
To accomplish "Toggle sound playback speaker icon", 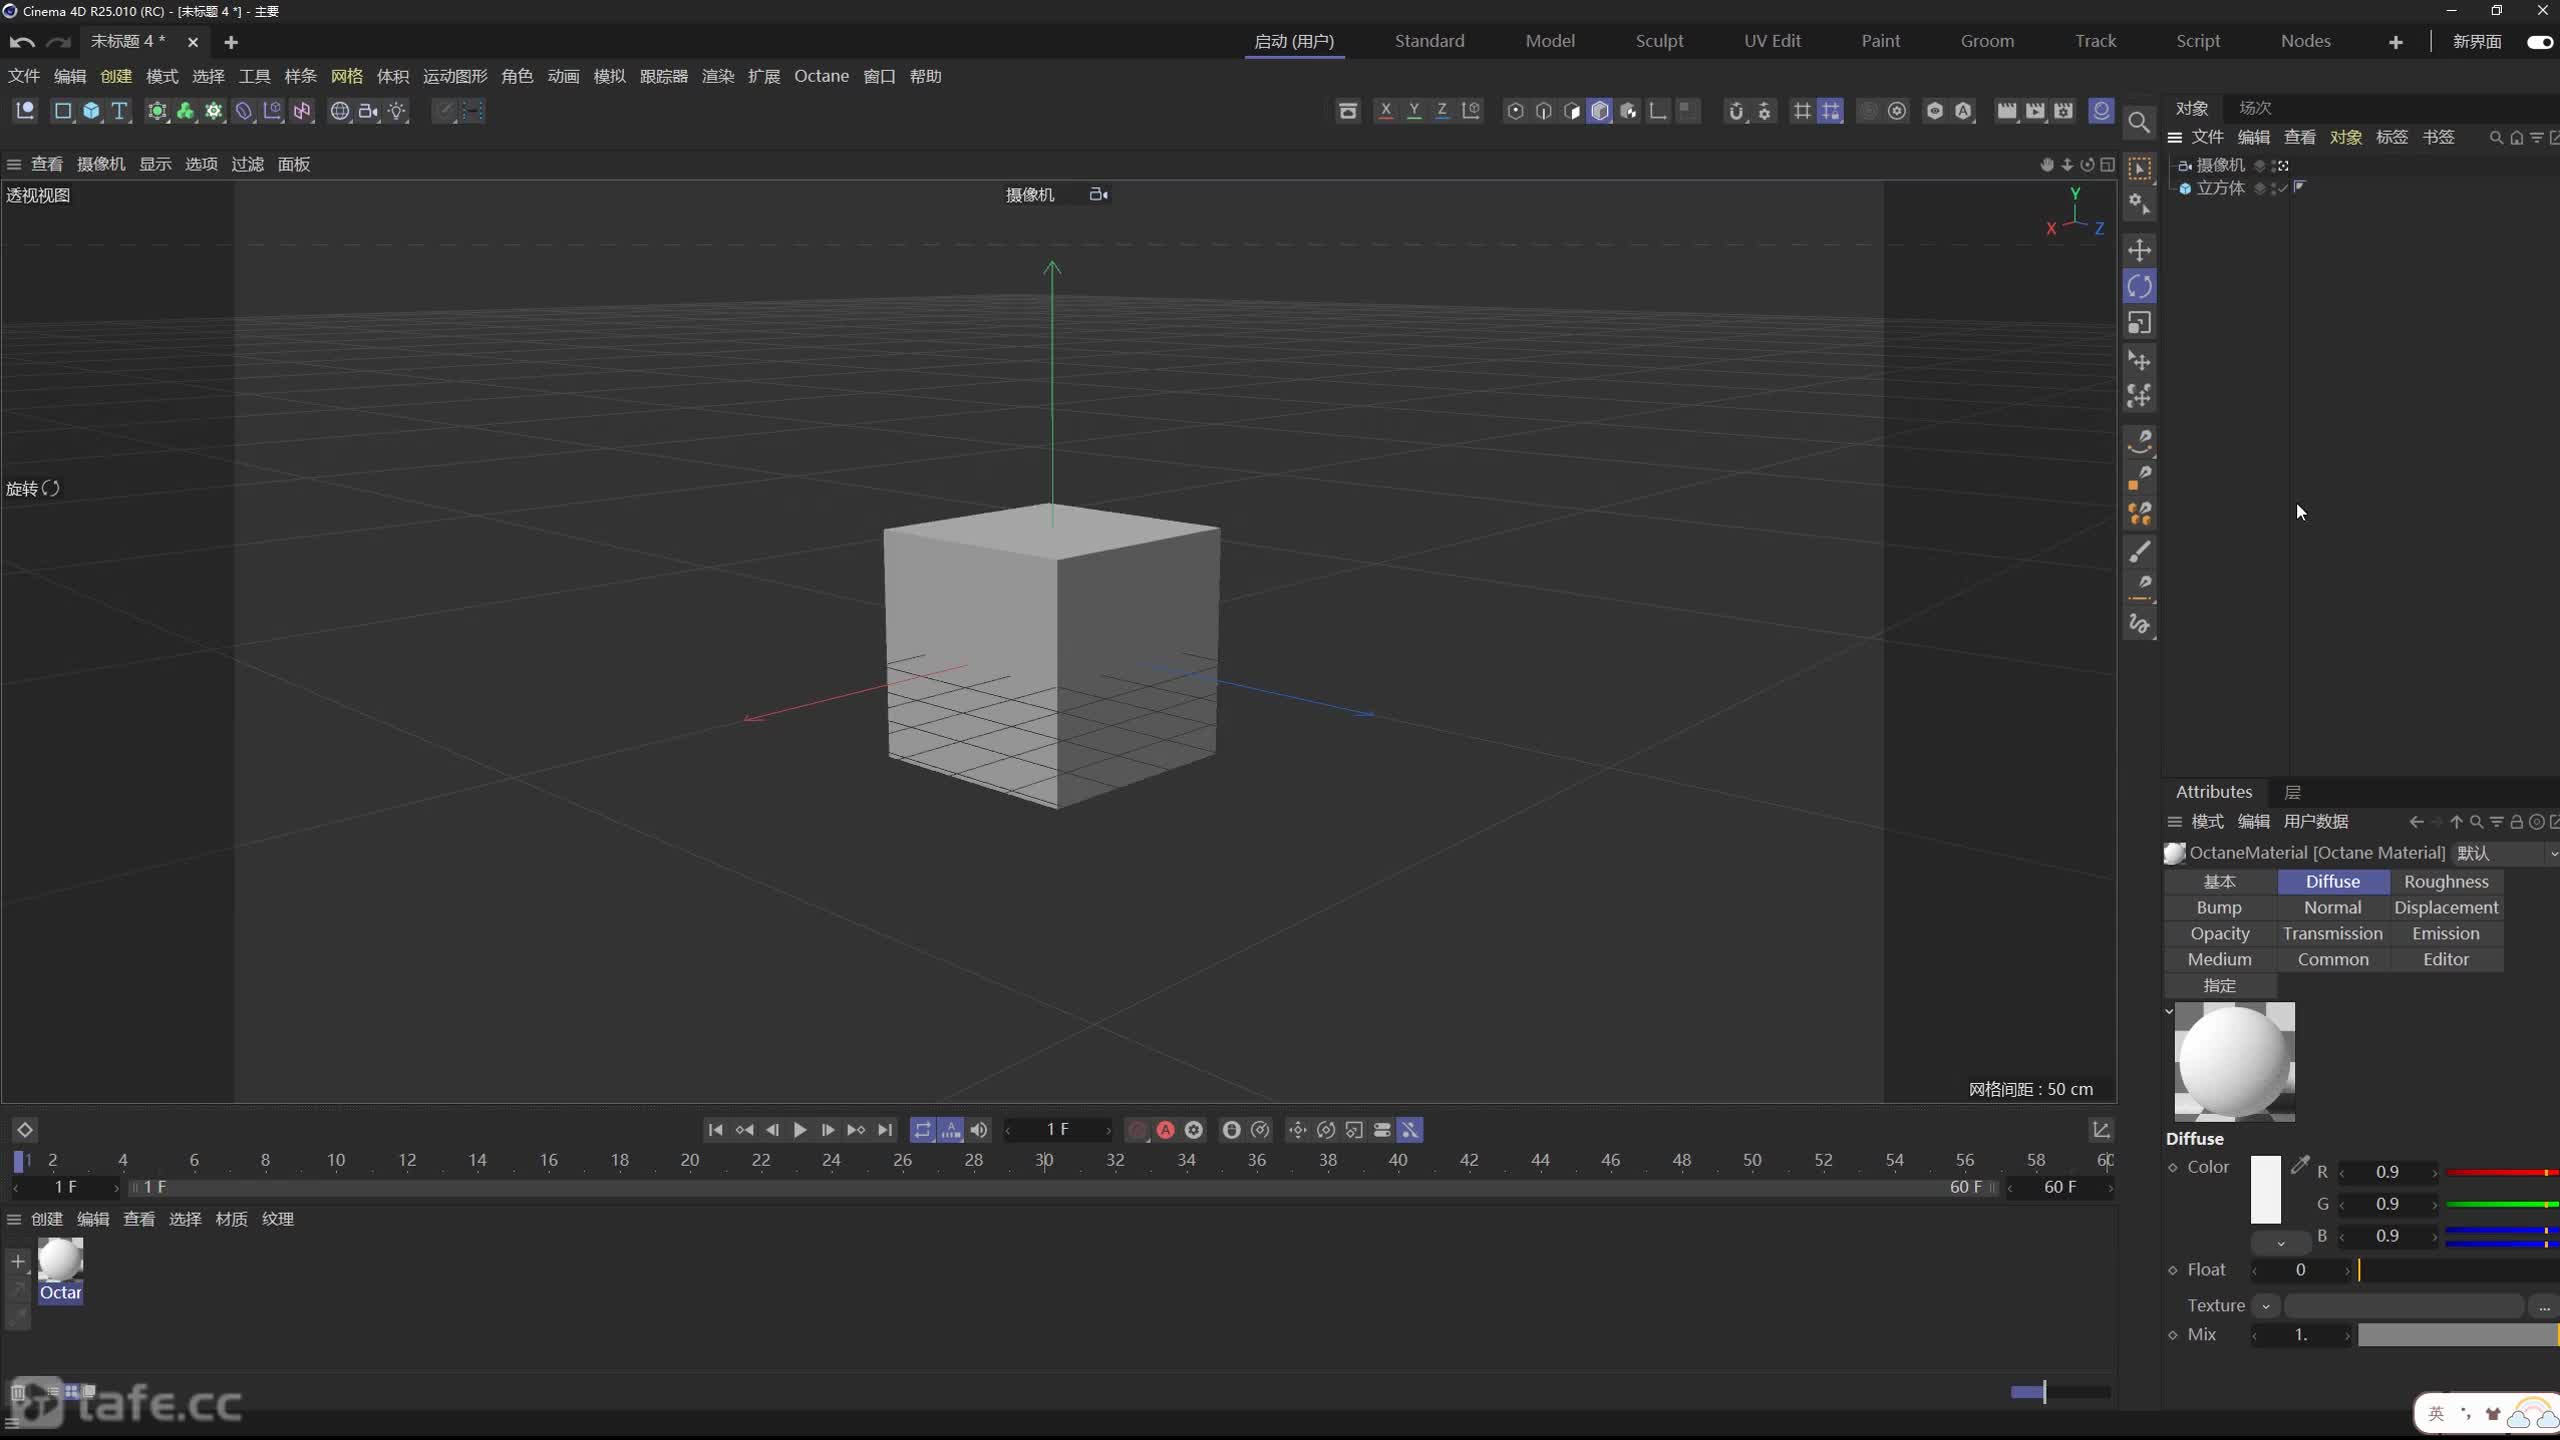I will (x=979, y=1130).
